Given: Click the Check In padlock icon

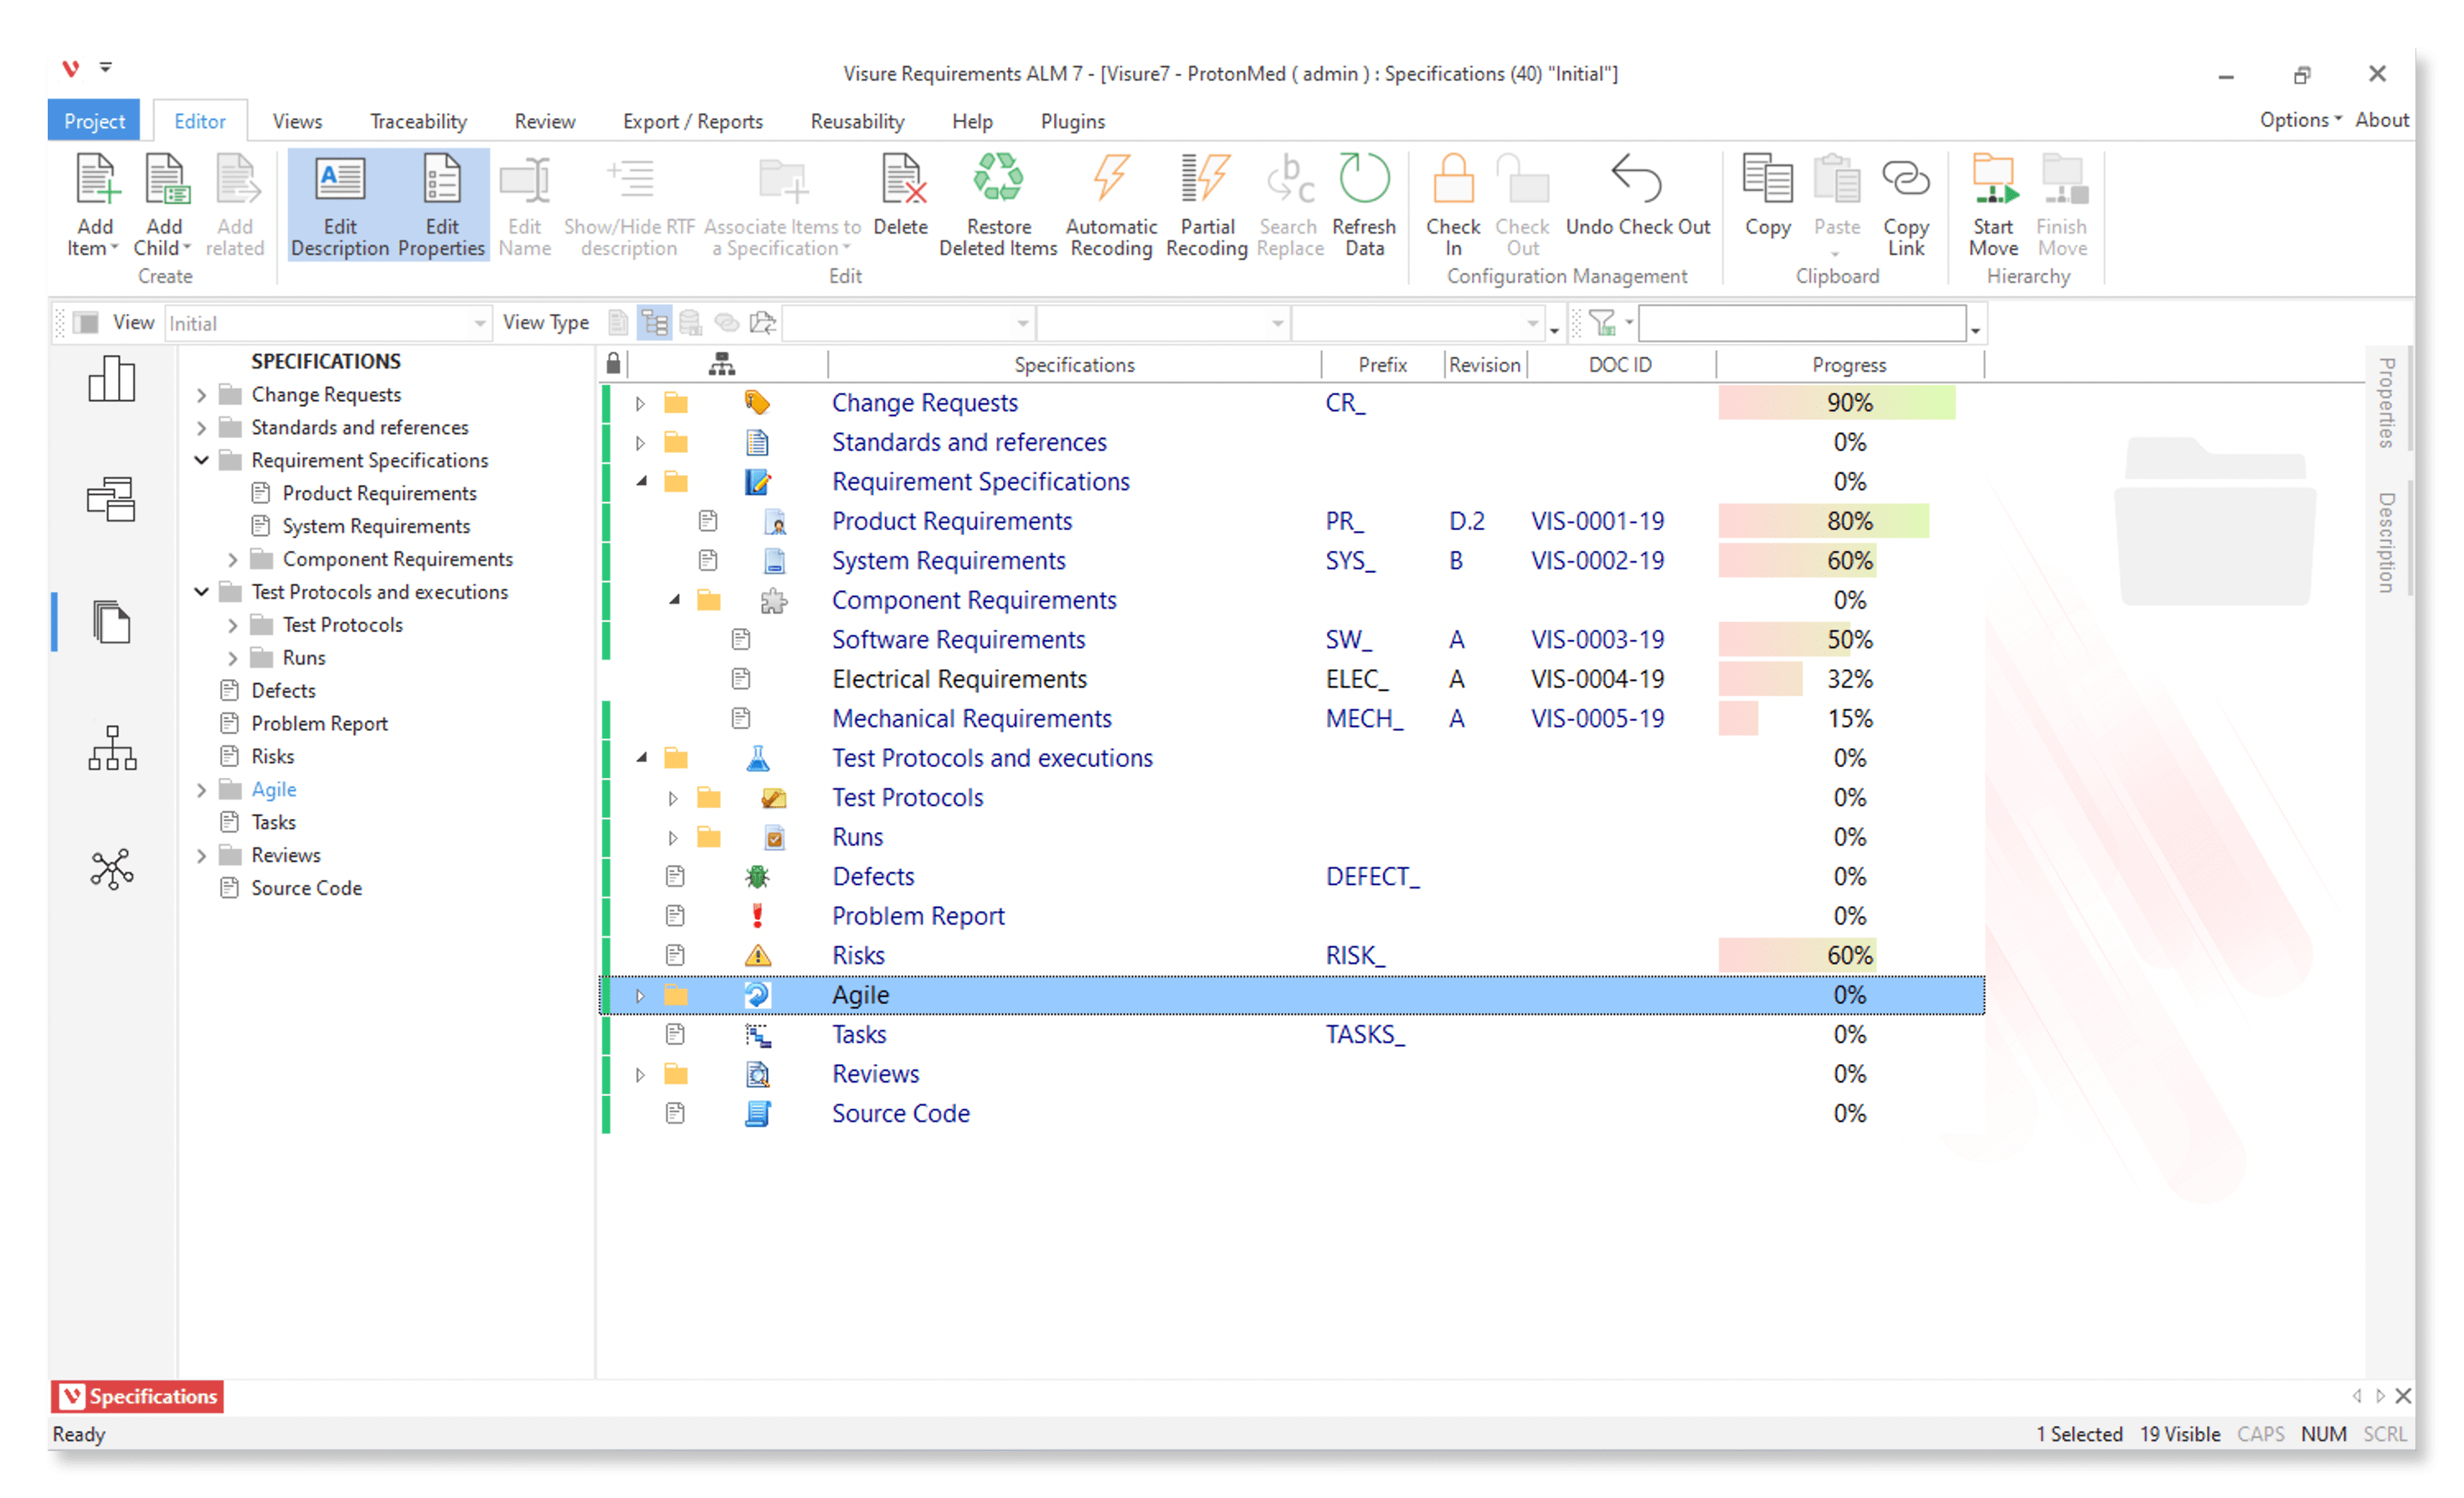Looking at the screenshot, I should pos(1453,180).
